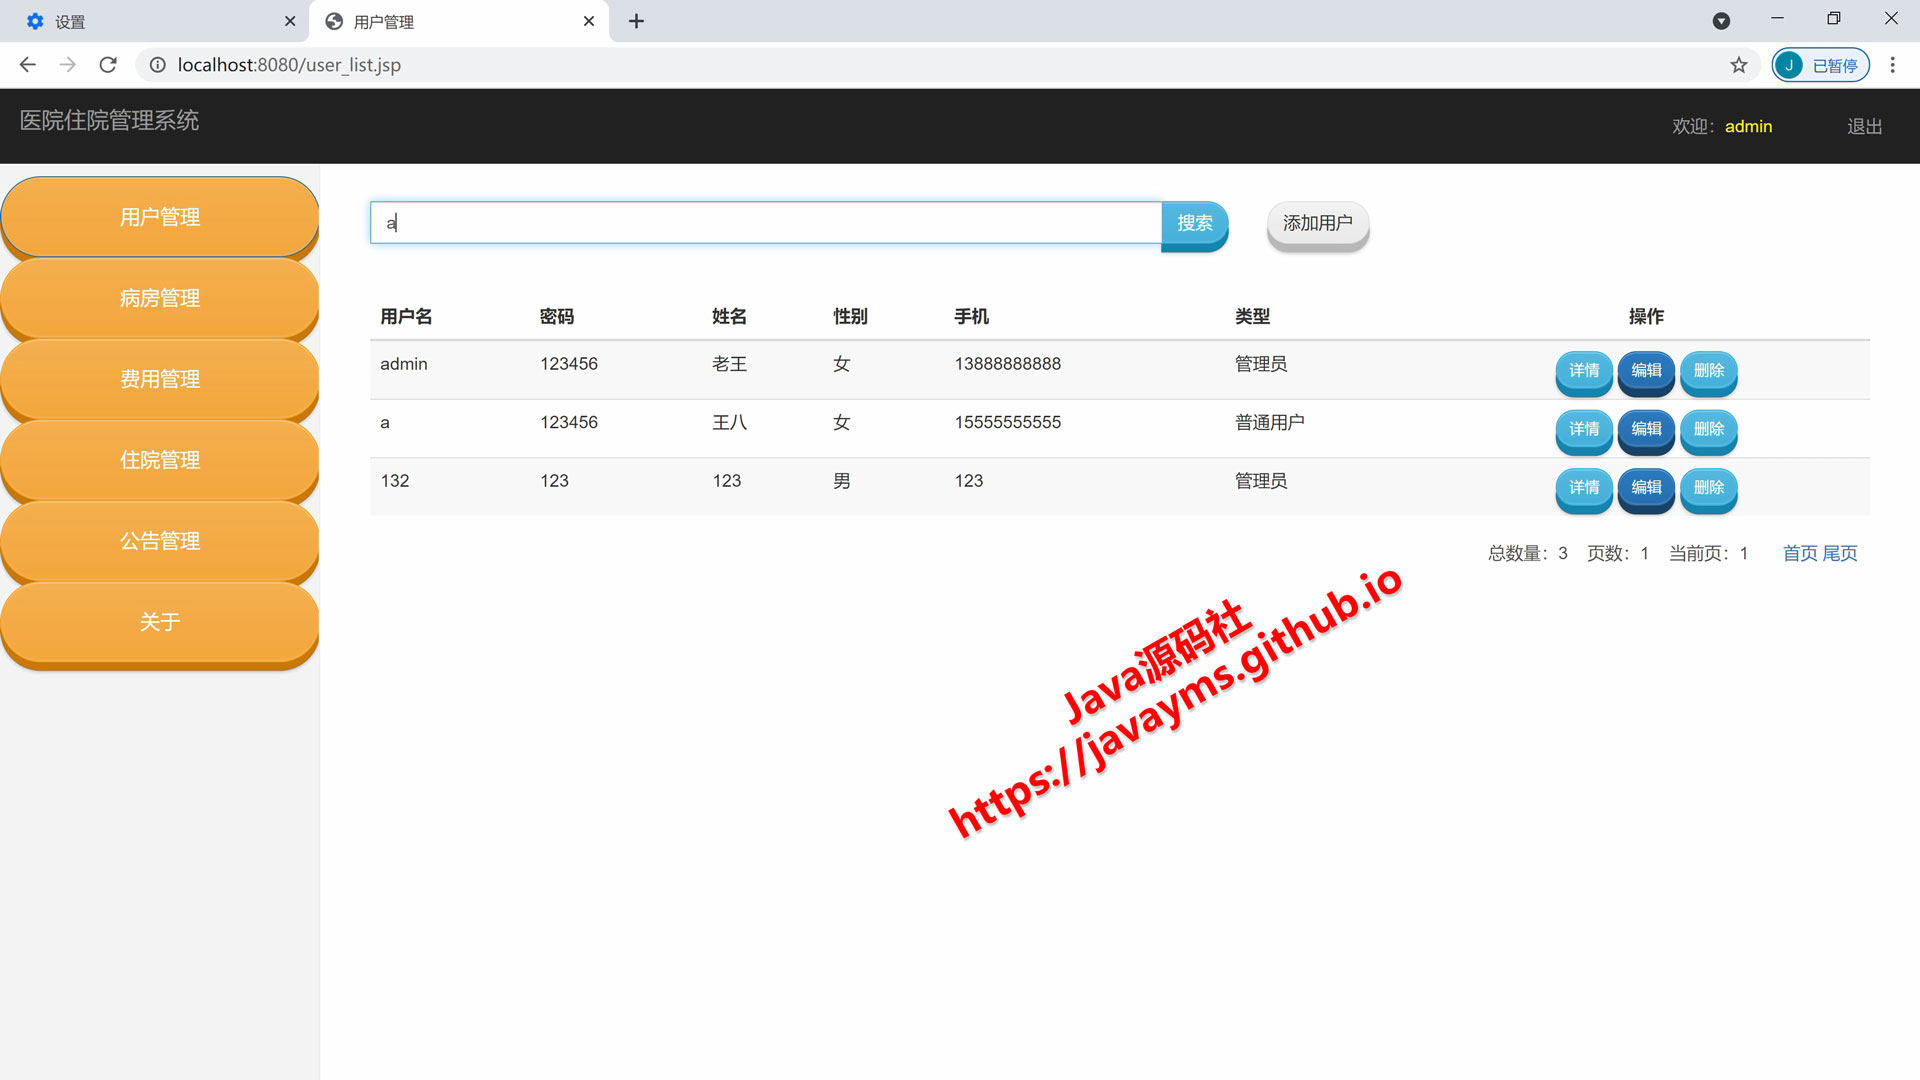Click the 当前页: 1 text
The image size is (1920, 1080).
[x=1708, y=553]
